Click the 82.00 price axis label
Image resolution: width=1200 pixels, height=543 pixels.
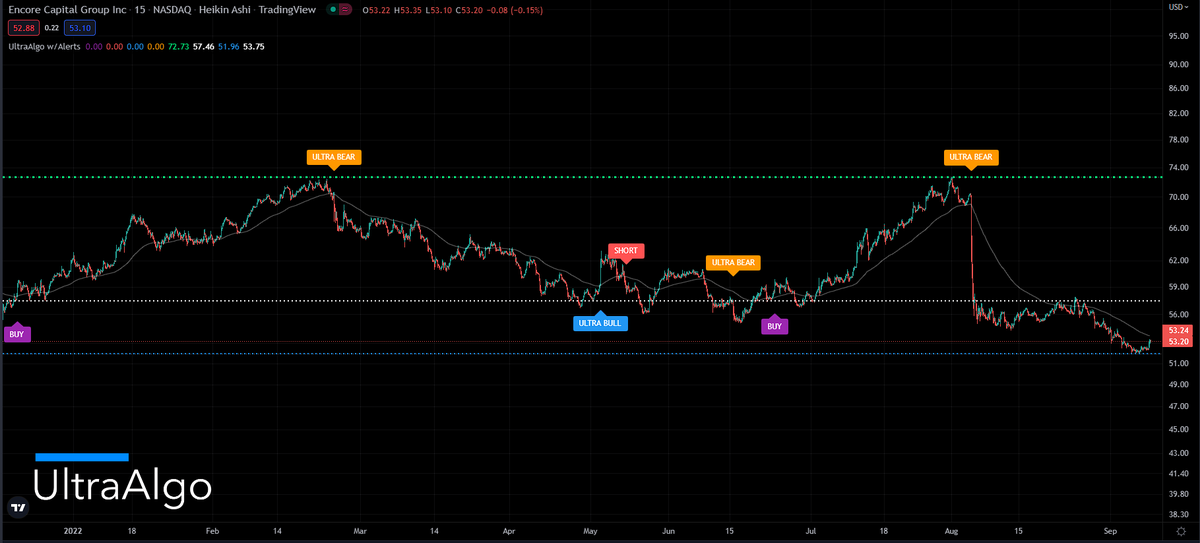(1177, 113)
